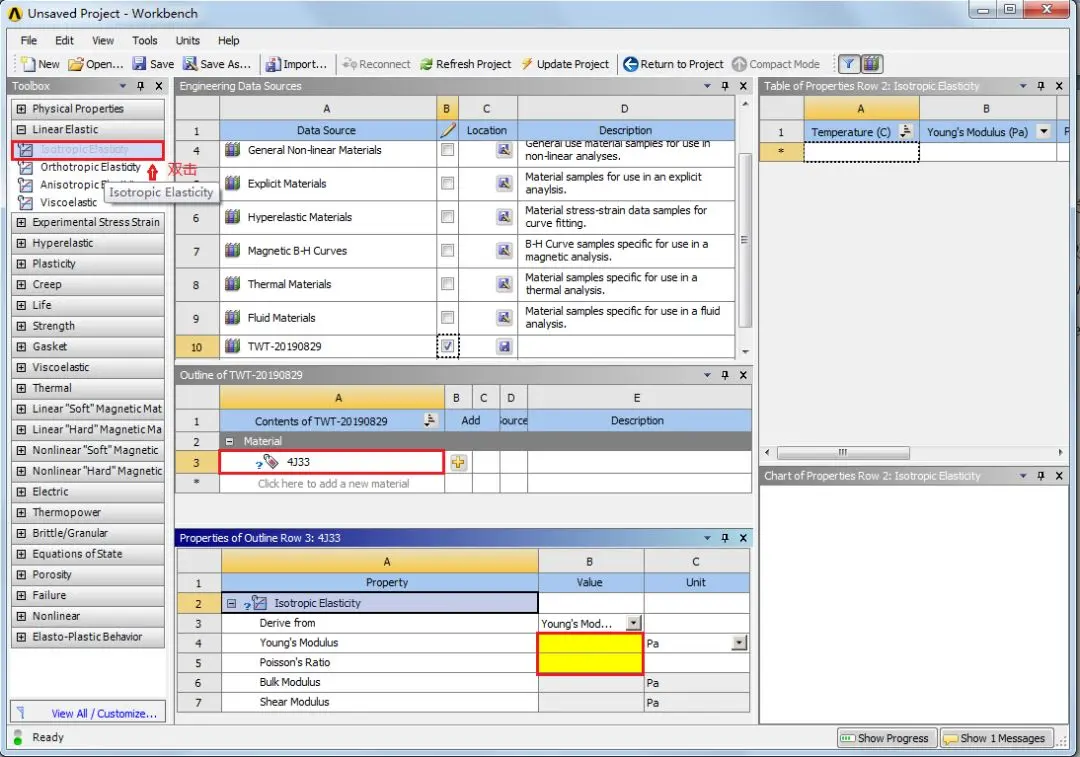Check the edit box for Fluid Materials

[x=448, y=318]
